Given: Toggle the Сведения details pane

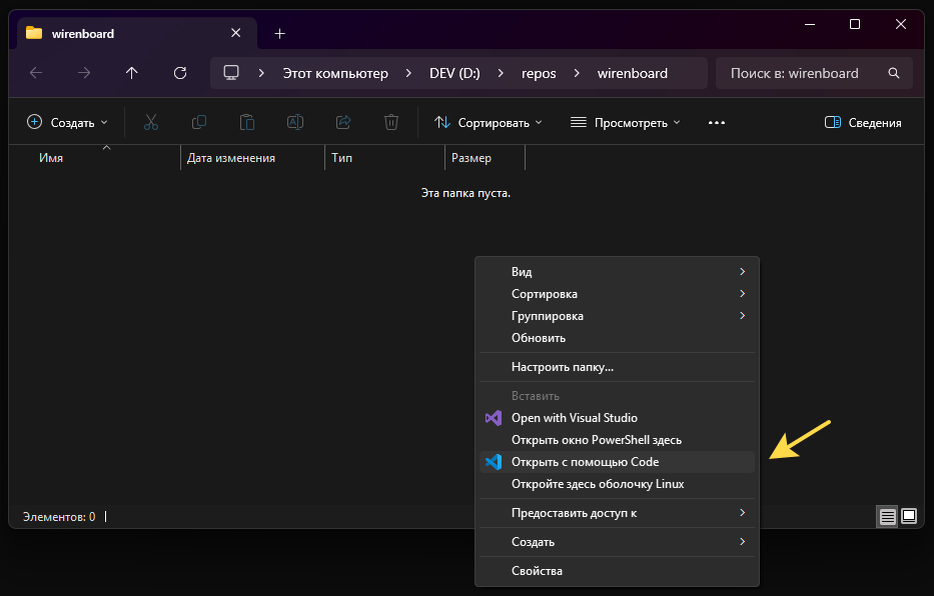Looking at the screenshot, I should pos(863,123).
